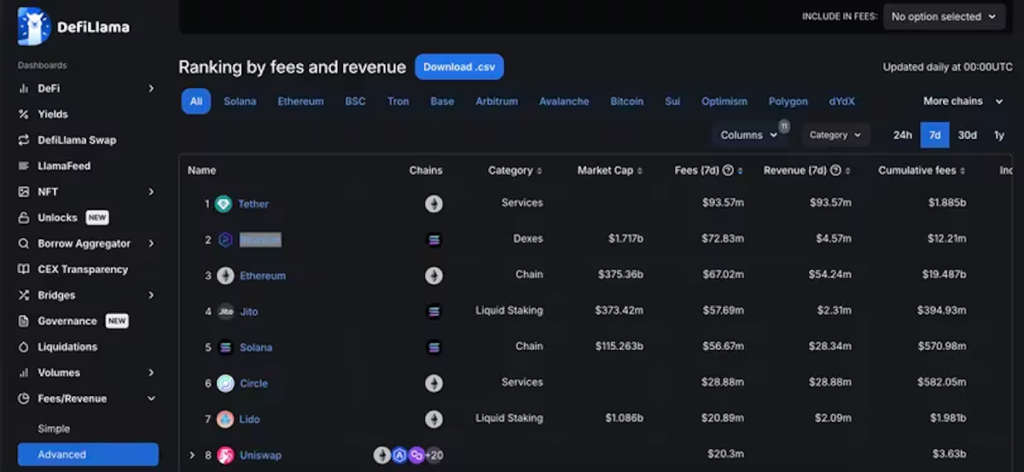The image size is (1024, 472).
Task: Switch to the Bitcoin chain tab
Action: (x=627, y=101)
